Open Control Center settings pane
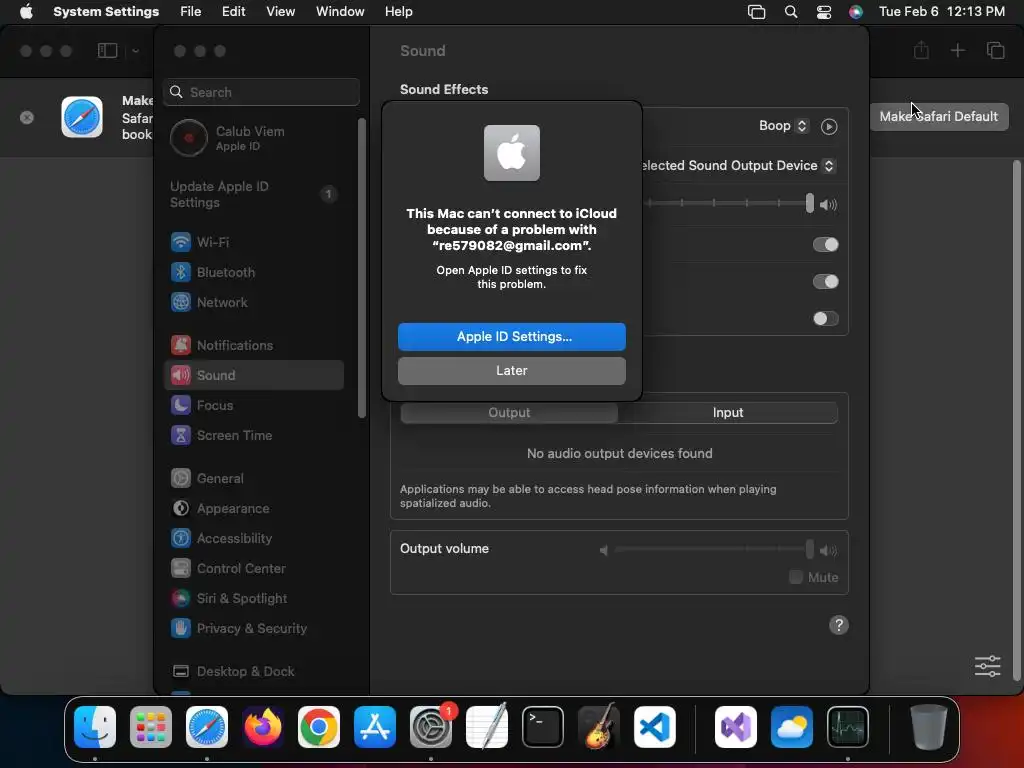The width and height of the screenshot is (1024, 768). click(253, 569)
